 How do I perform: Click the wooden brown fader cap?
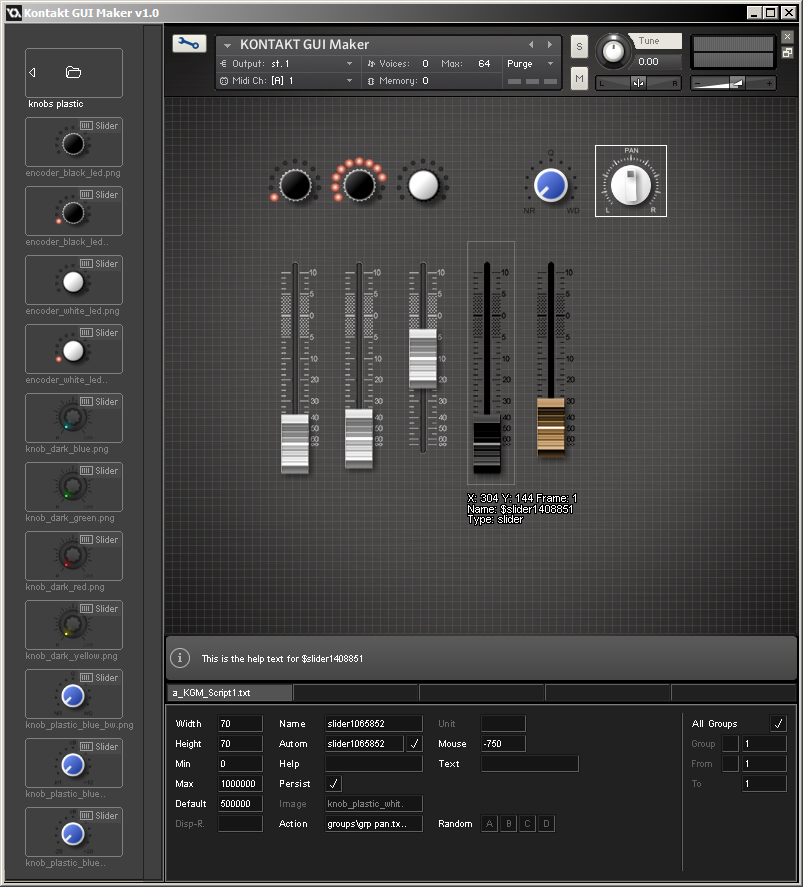pyautogui.click(x=551, y=427)
